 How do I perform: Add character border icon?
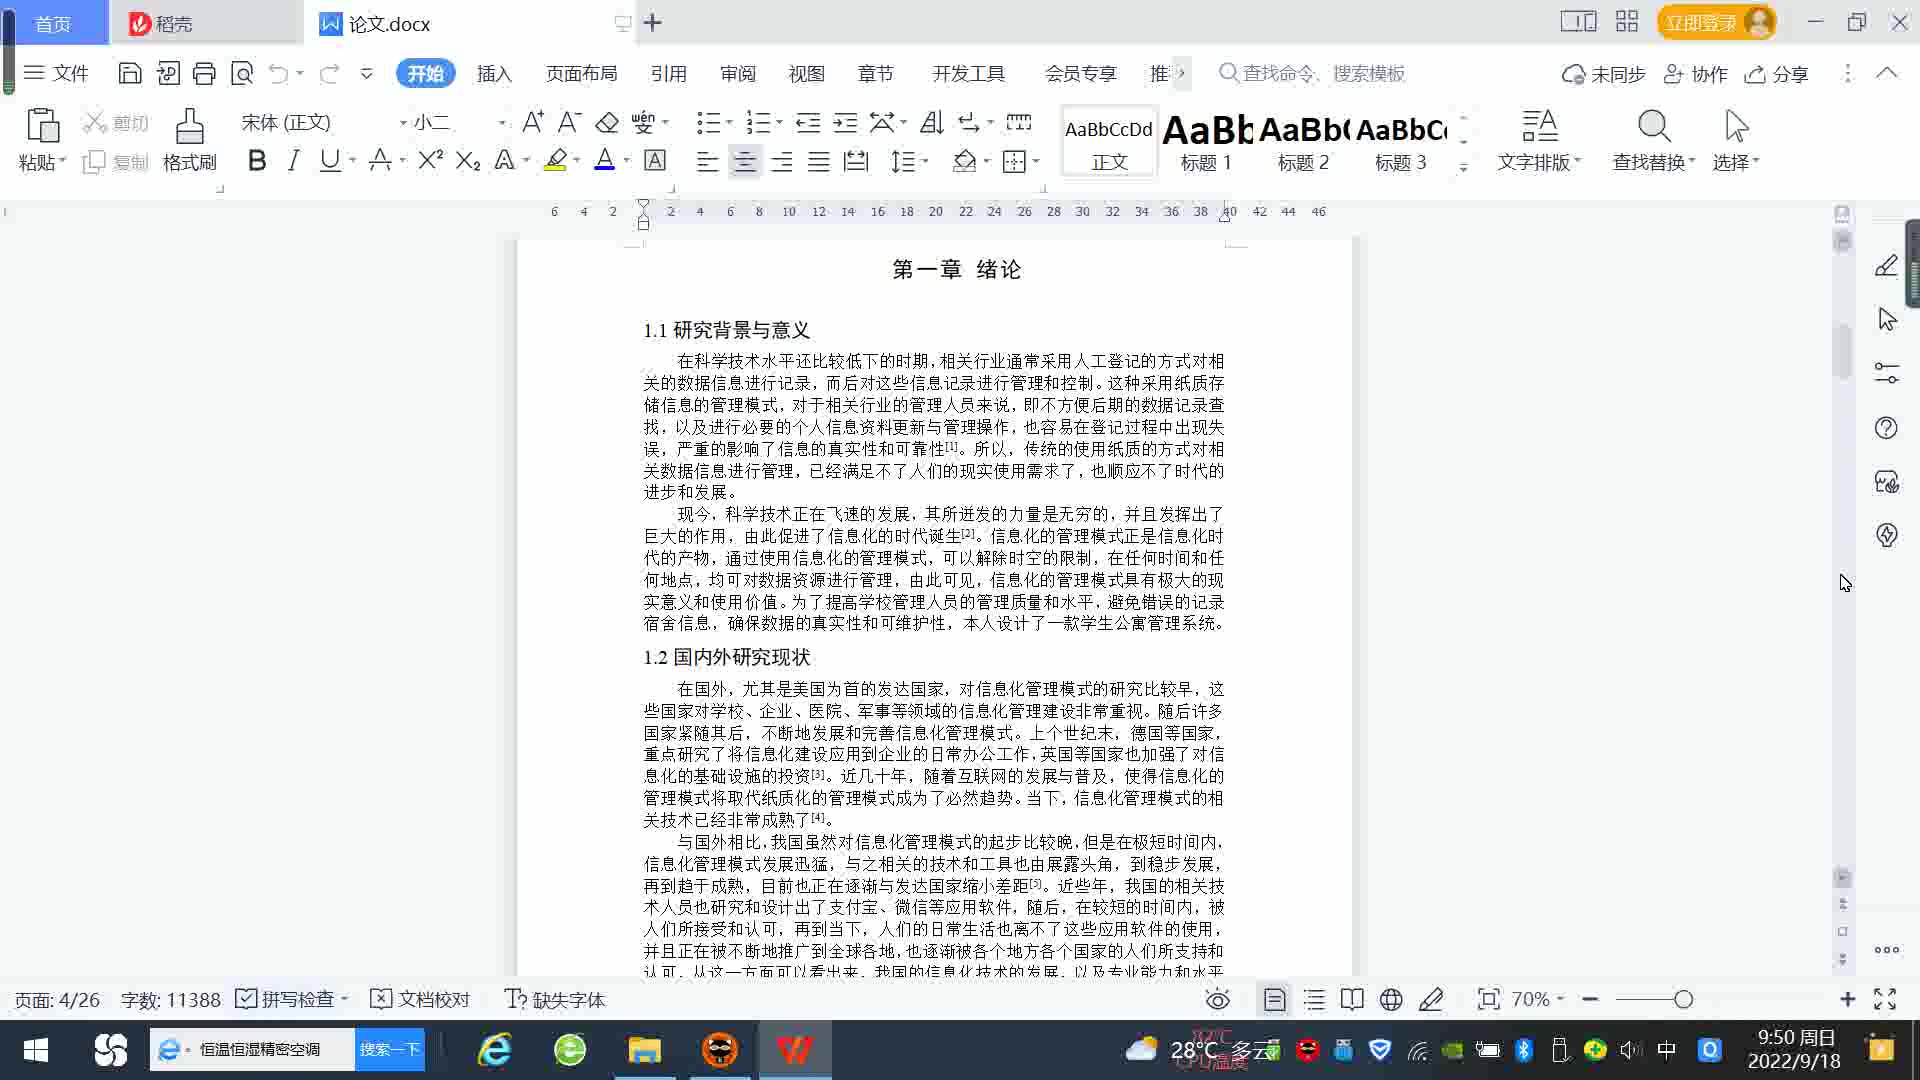point(655,160)
